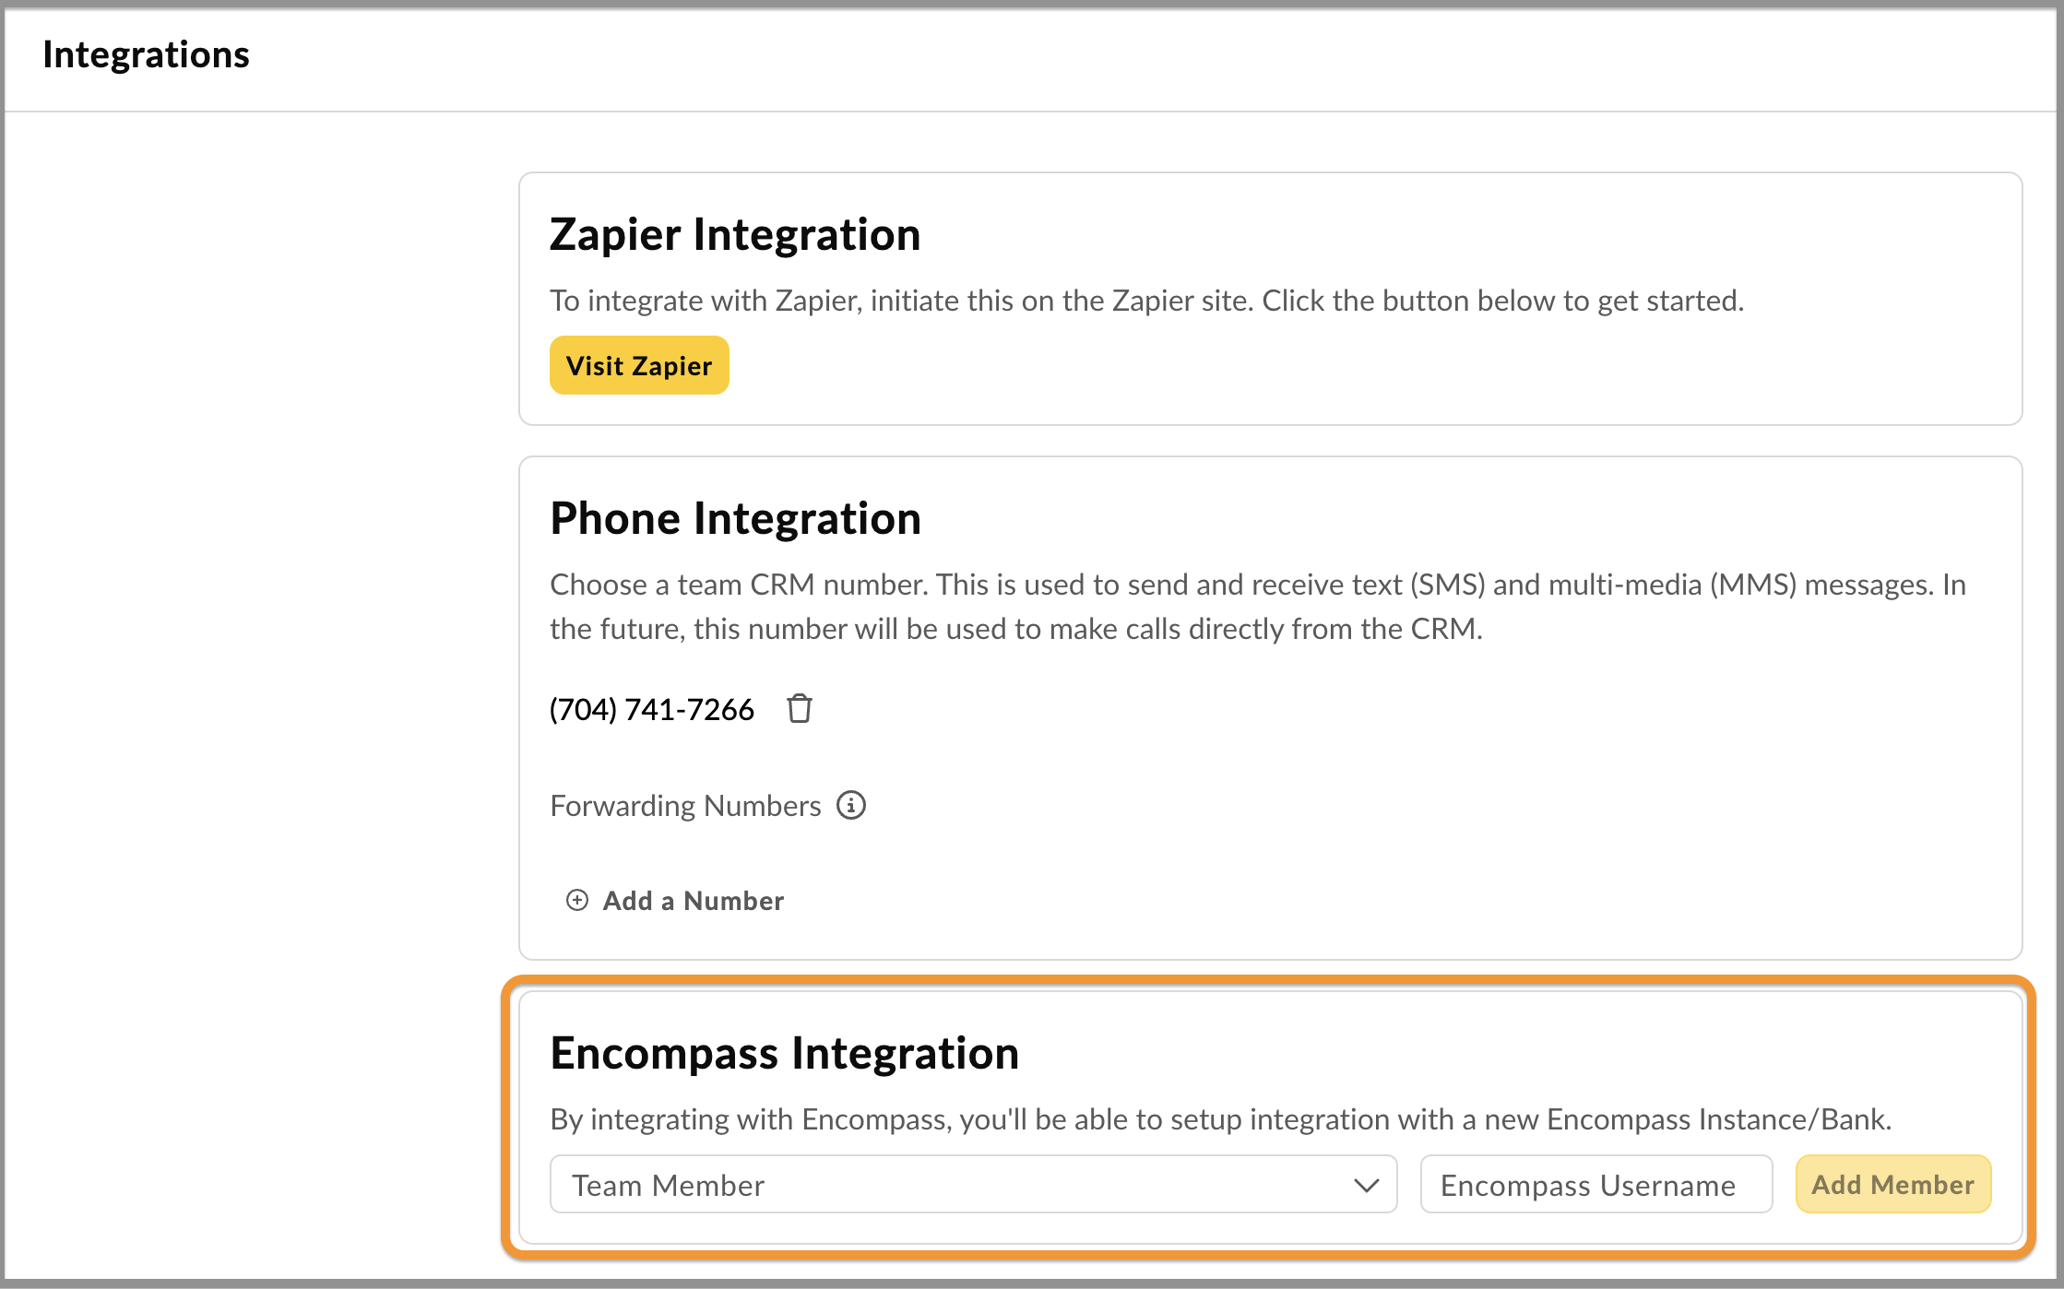Viewport: 2064px width, 1289px height.
Task: Click the chevron on the Team Member selector
Action: click(x=1366, y=1184)
